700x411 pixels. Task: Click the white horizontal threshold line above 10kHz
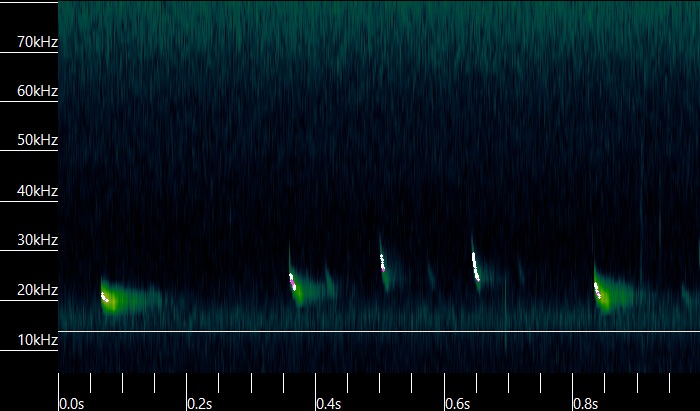(x=380, y=331)
